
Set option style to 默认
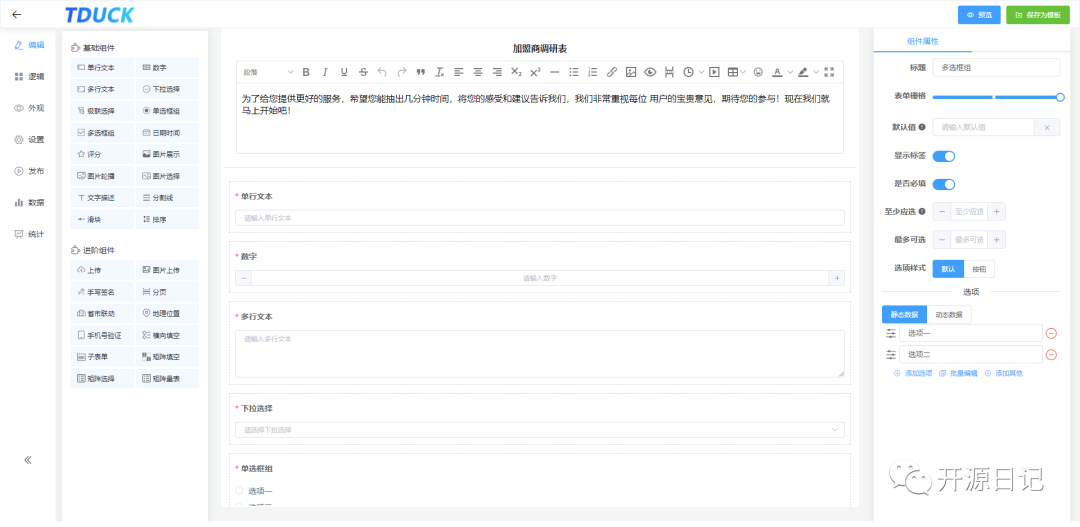pos(948,269)
